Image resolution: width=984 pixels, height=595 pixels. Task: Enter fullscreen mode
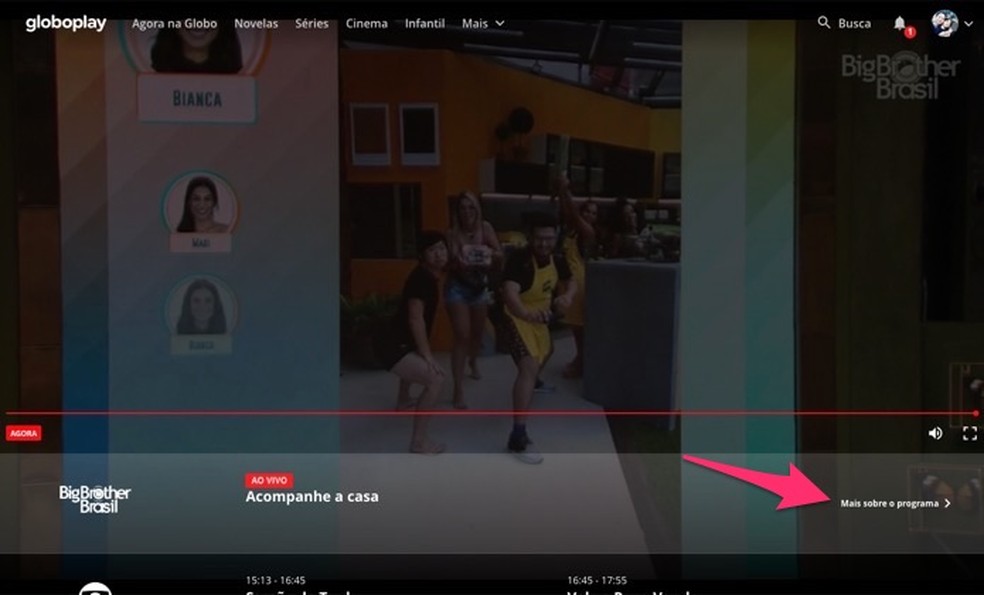pos(970,433)
